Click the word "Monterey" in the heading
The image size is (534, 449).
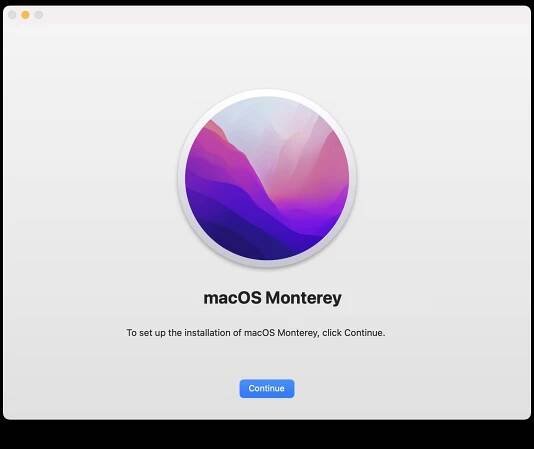(x=303, y=298)
